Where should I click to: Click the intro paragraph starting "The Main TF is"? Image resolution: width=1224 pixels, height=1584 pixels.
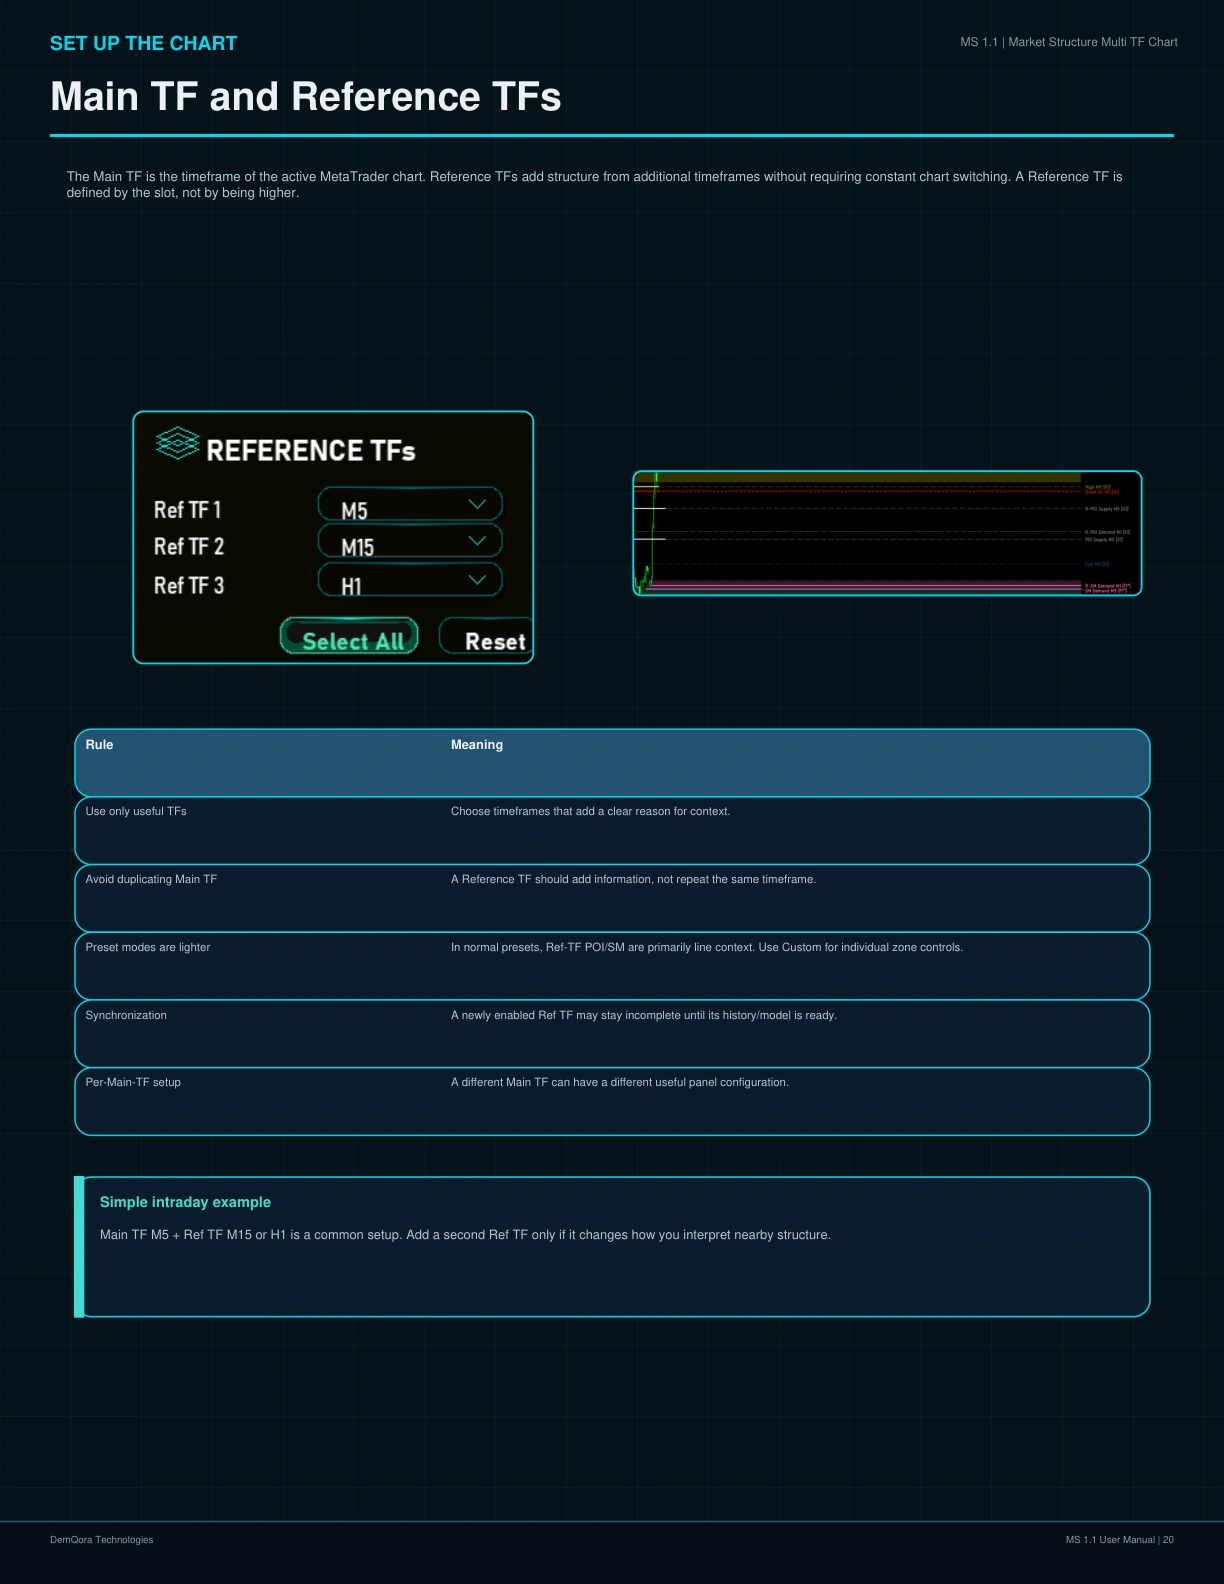tap(595, 184)
